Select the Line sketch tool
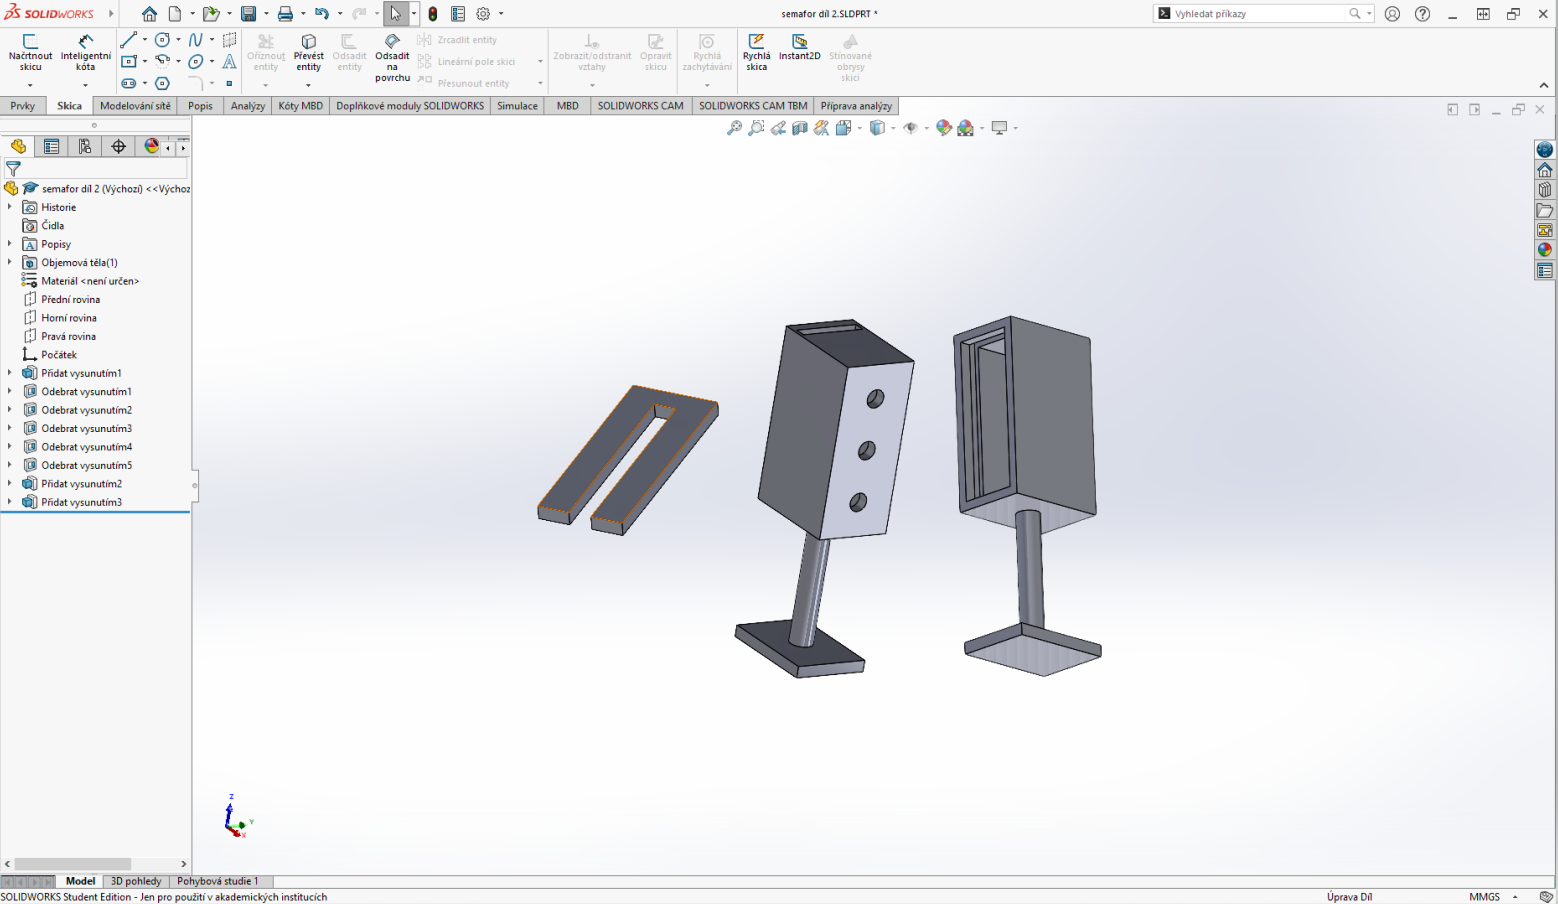The image size is (1558, 904). point(127,40)
